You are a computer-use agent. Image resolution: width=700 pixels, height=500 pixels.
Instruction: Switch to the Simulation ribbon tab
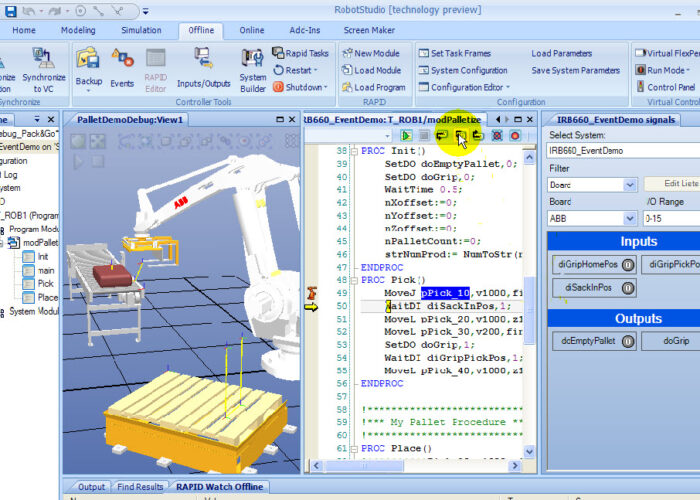pos(141,30)
